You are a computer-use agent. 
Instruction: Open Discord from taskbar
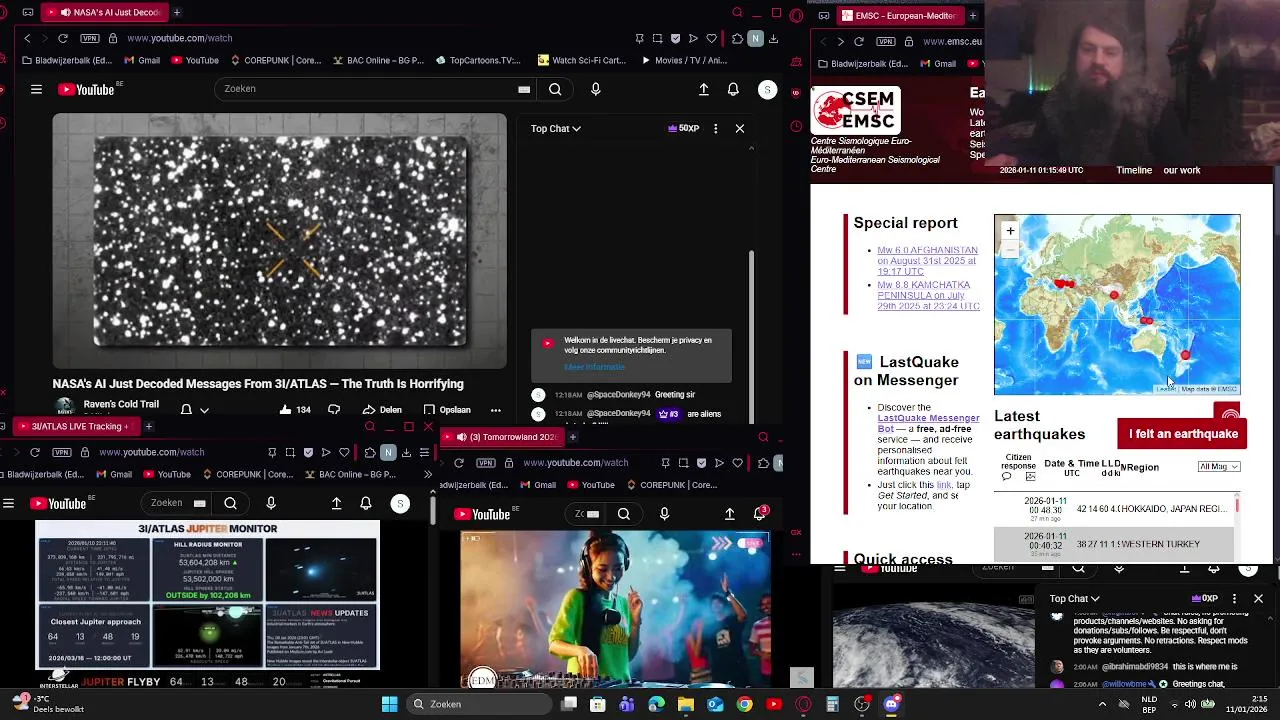coord(891,704)
